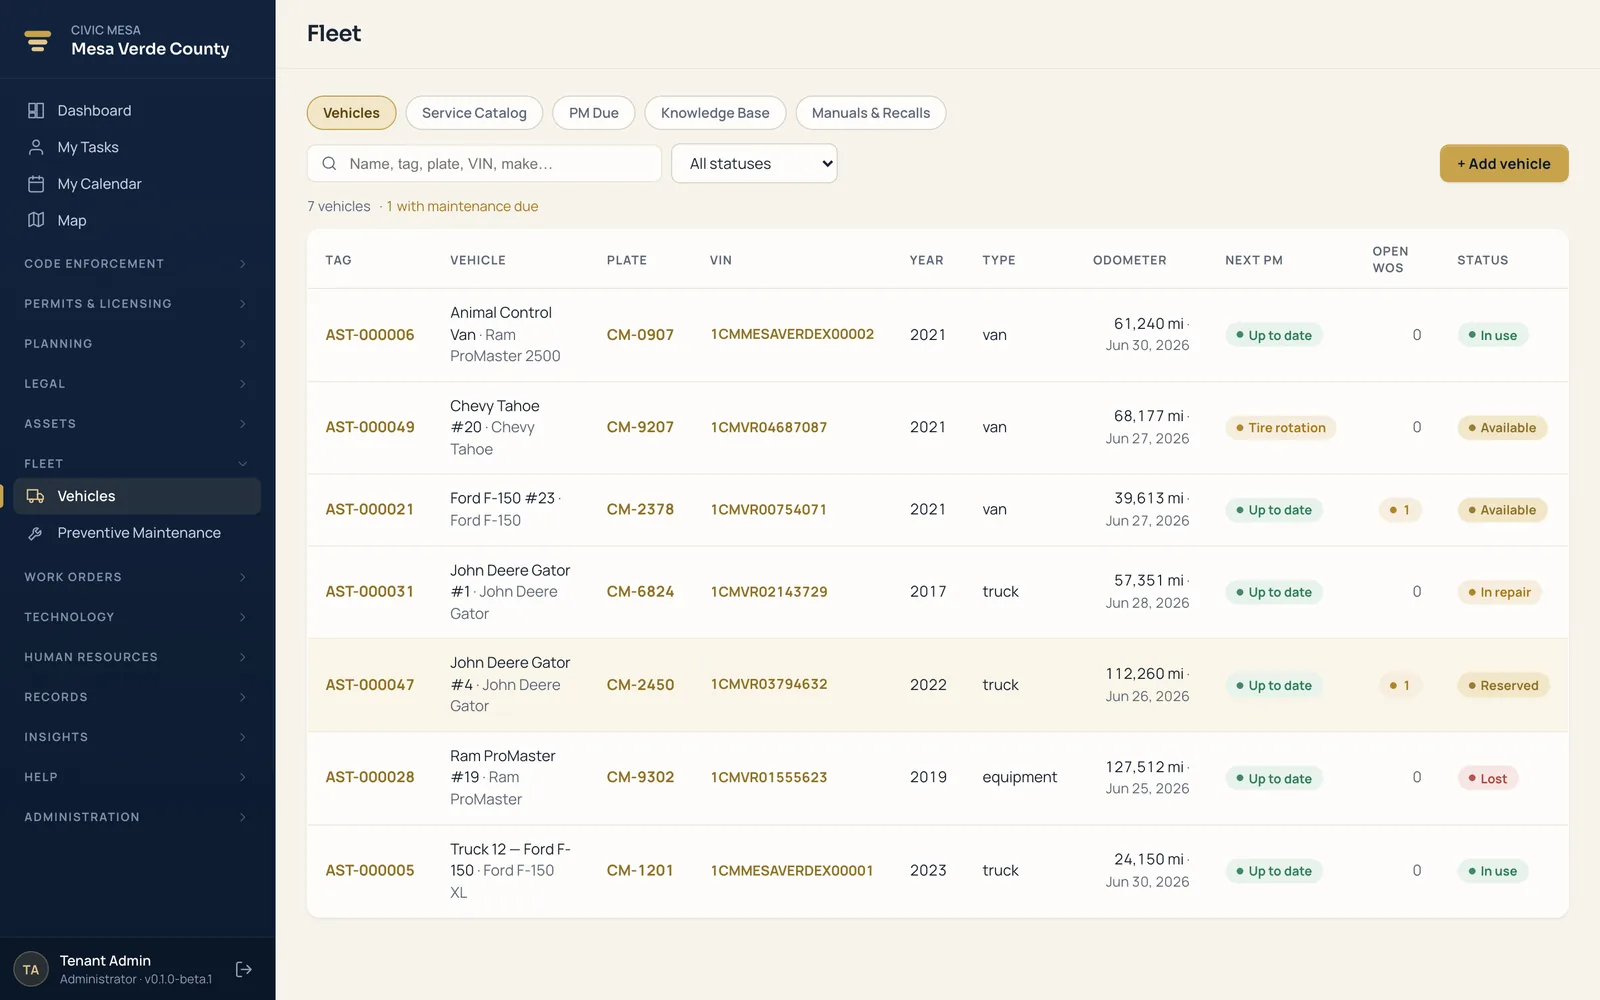This screenshot has width=1600, height=1000.
Task: Click the open WO badge for AST-000021
Action: (1399, 510)
